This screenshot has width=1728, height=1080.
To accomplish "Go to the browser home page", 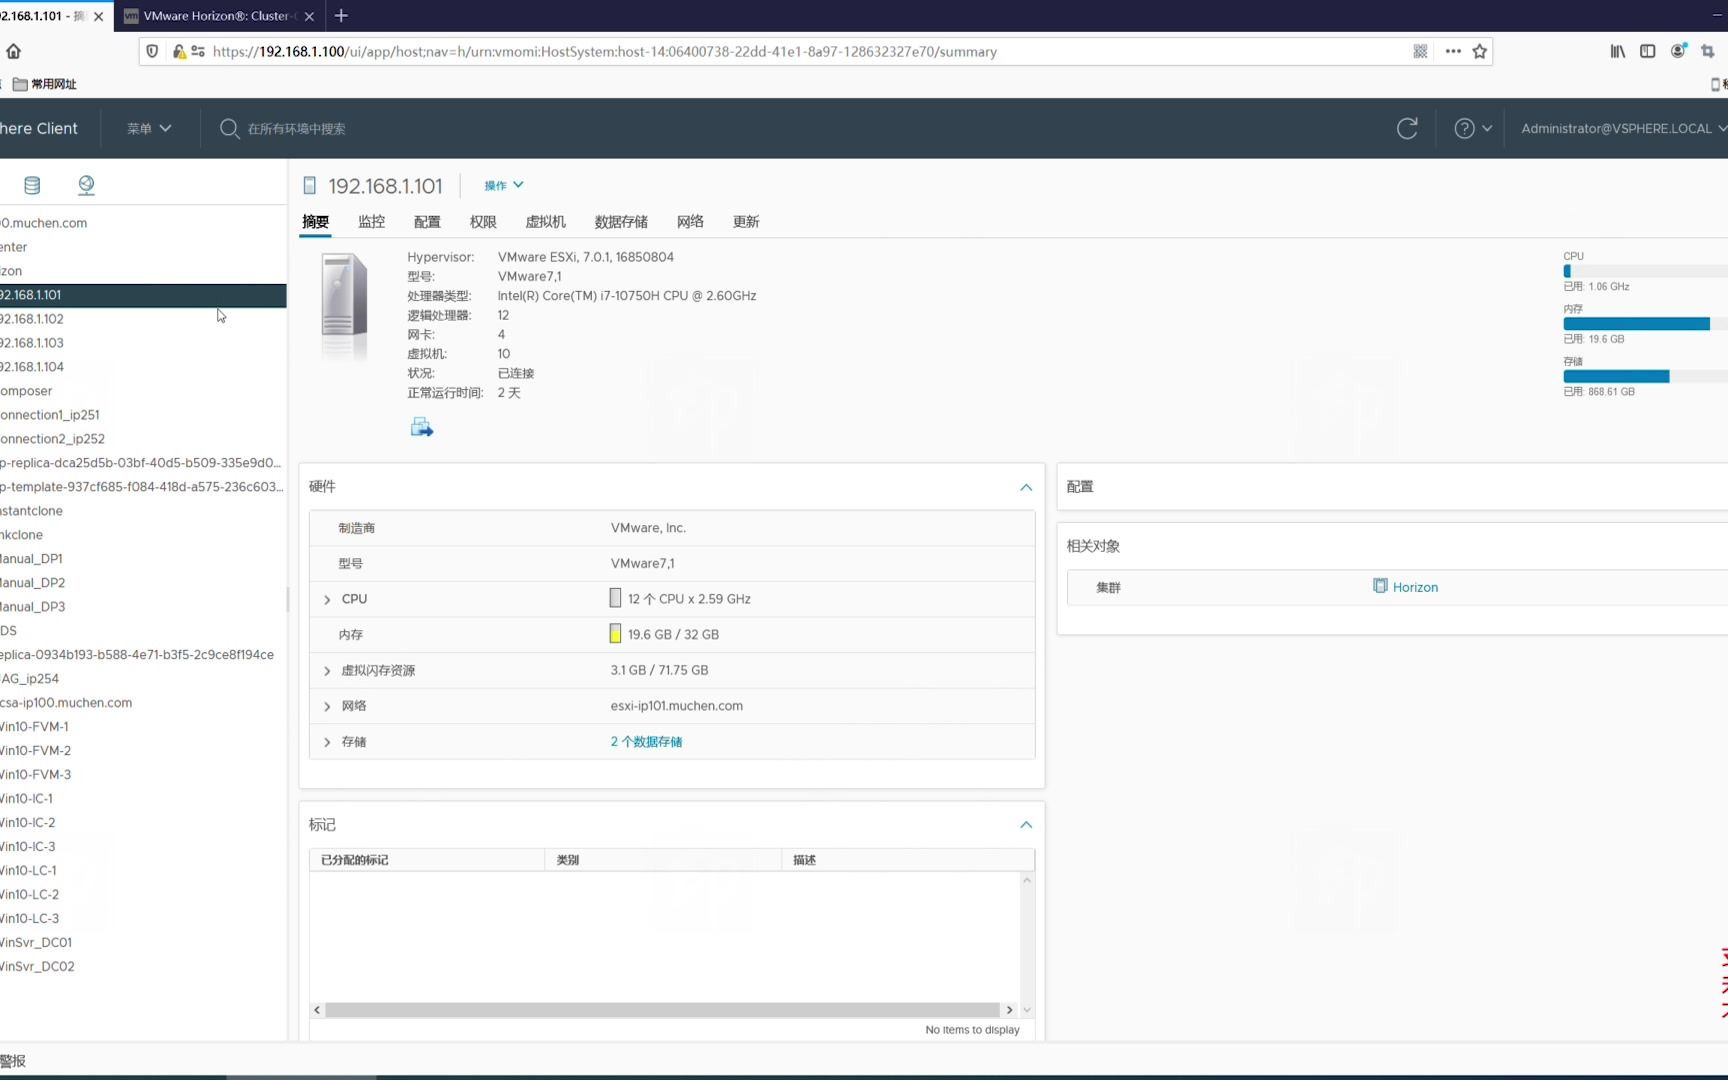I will pos(14,51).
